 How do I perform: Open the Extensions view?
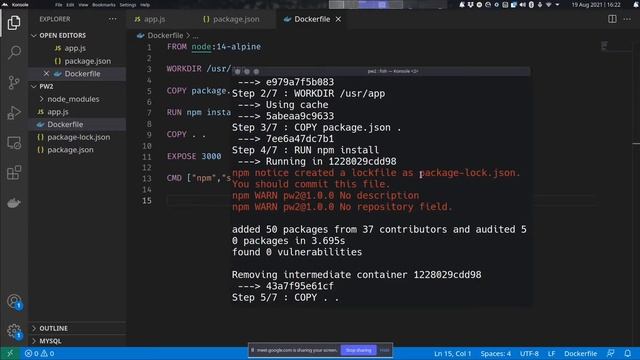[x=14, y=173]
